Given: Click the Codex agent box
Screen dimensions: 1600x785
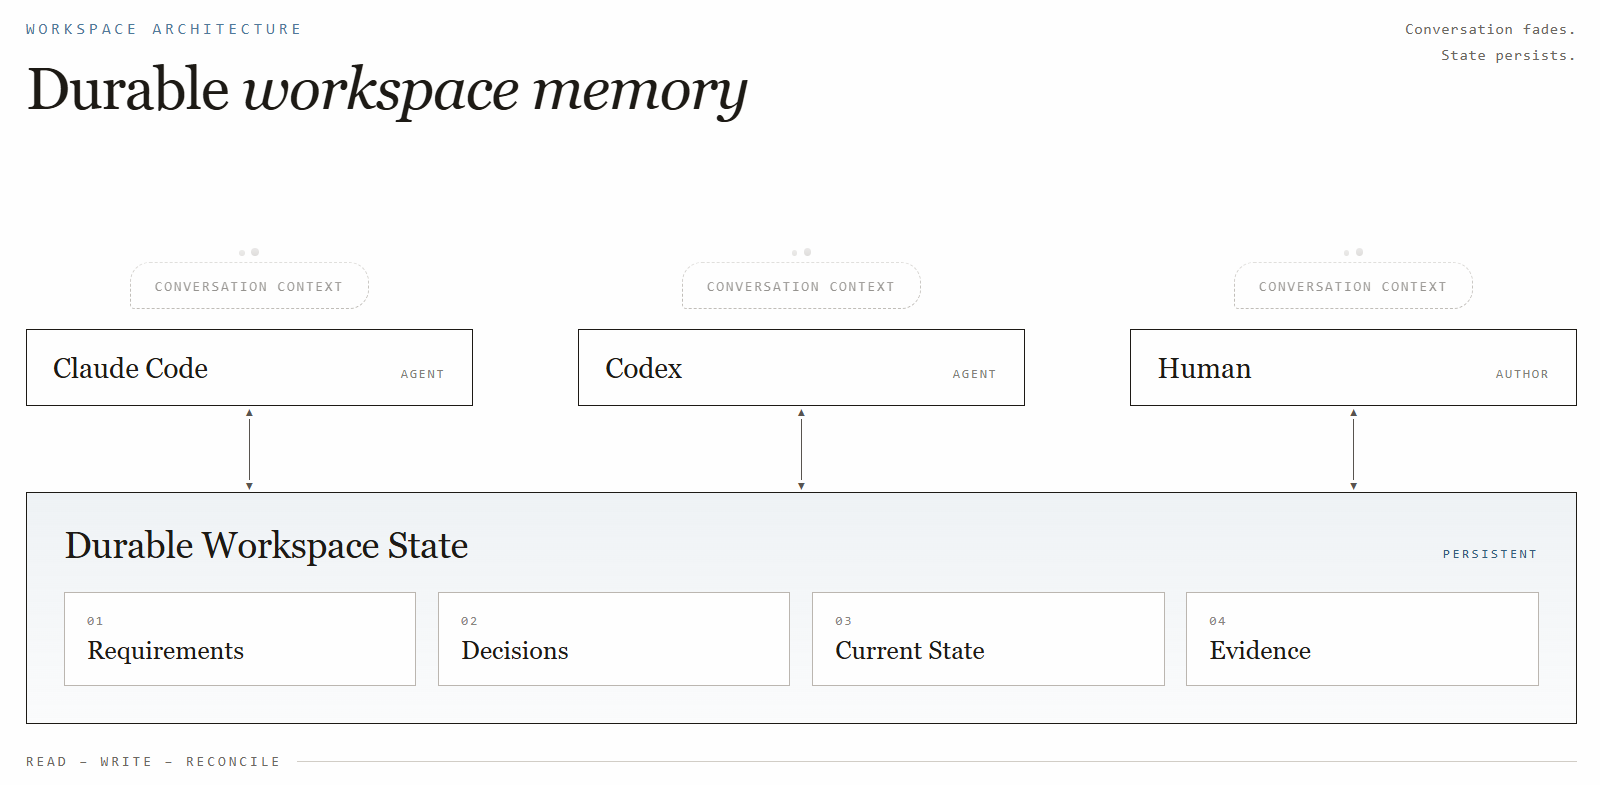Looking at the screenshot, I should (801, 367).
